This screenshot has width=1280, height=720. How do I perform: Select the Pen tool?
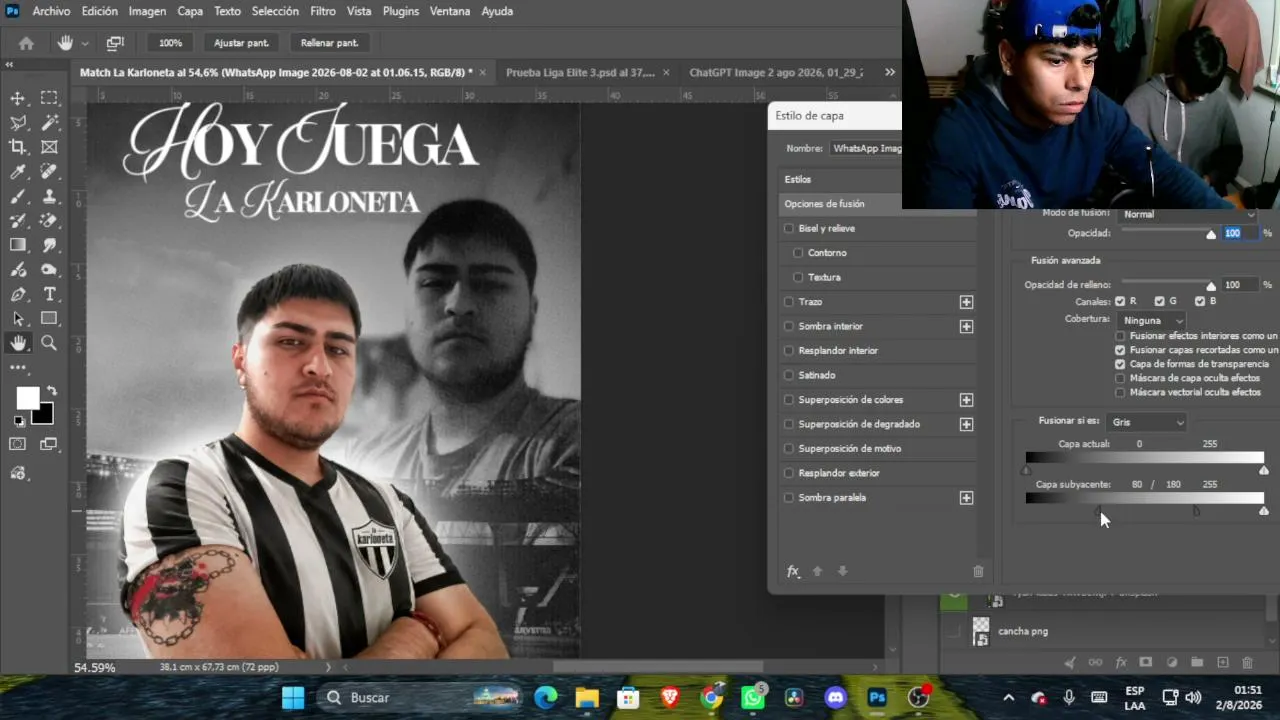click(x=18, y=294)
